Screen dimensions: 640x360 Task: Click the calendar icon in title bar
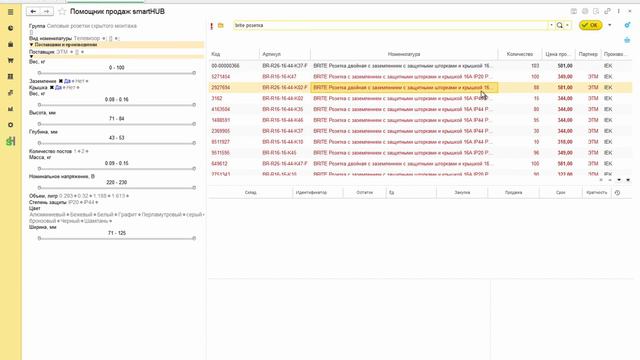coord(573,11)
